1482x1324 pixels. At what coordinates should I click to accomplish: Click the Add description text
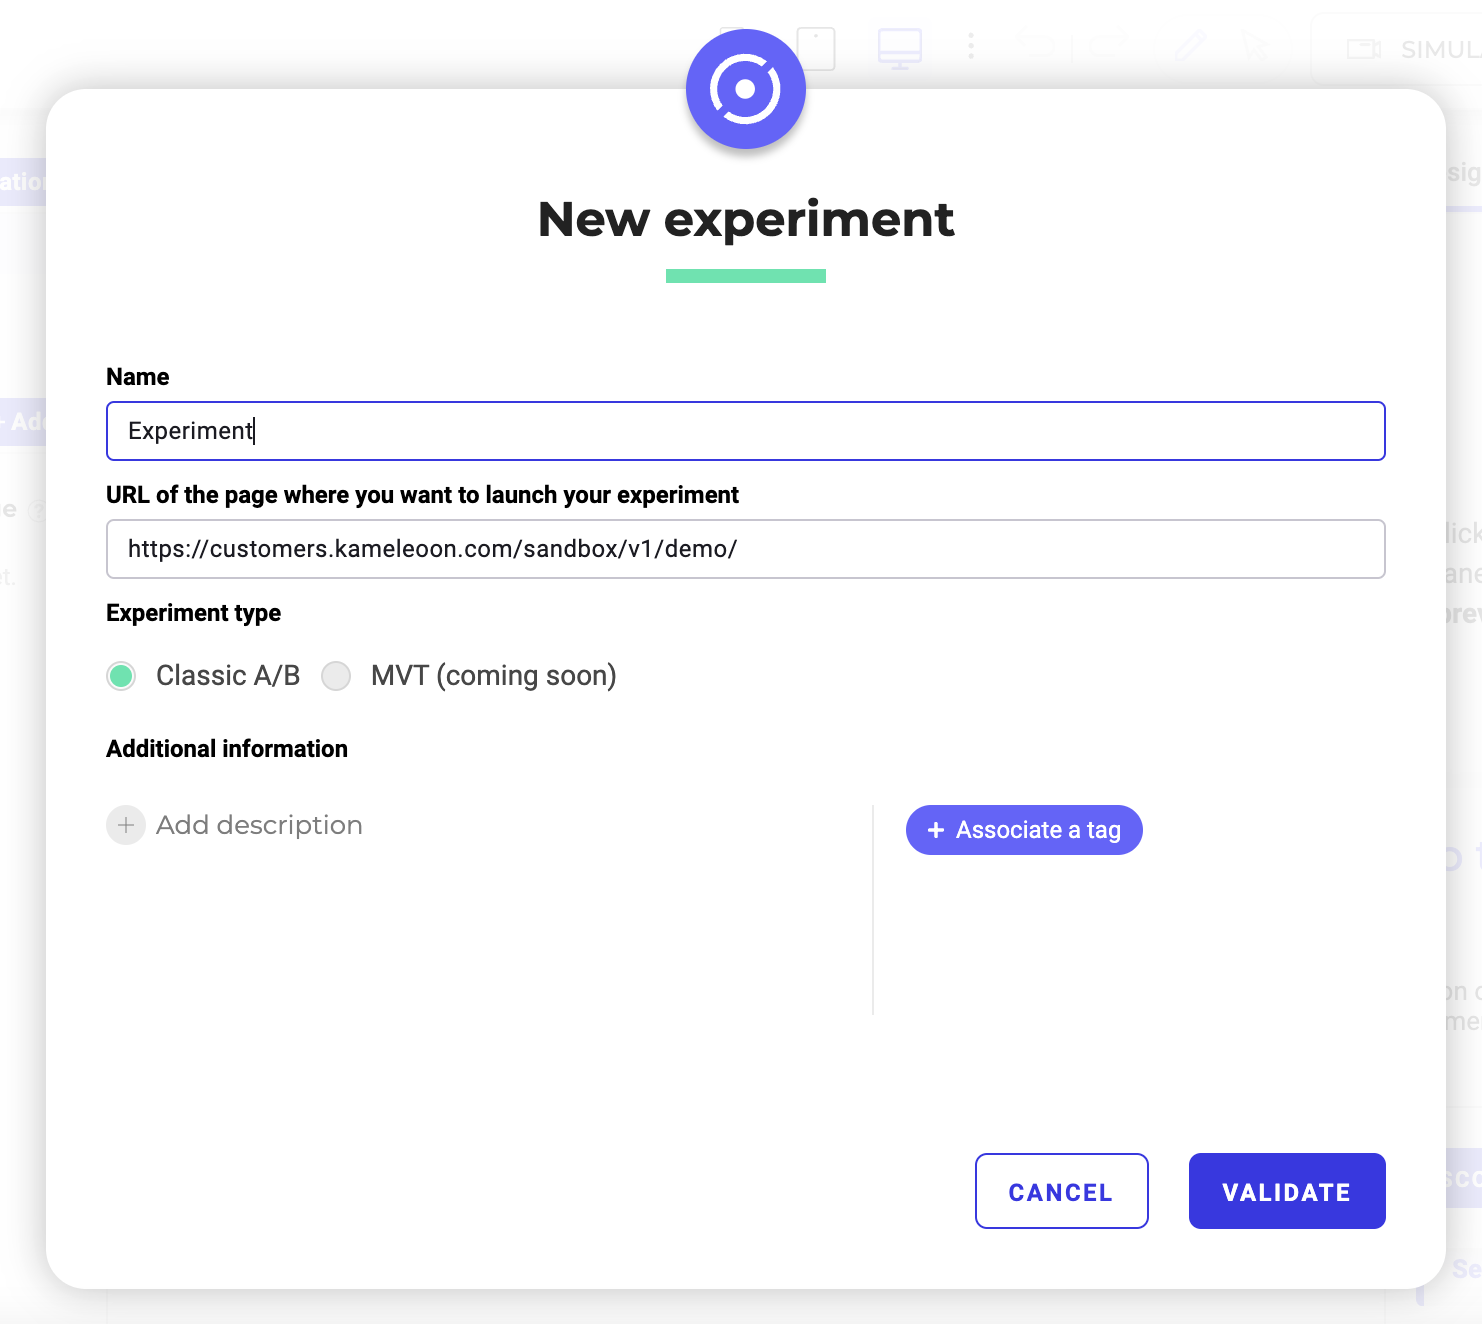coord(259,825)
